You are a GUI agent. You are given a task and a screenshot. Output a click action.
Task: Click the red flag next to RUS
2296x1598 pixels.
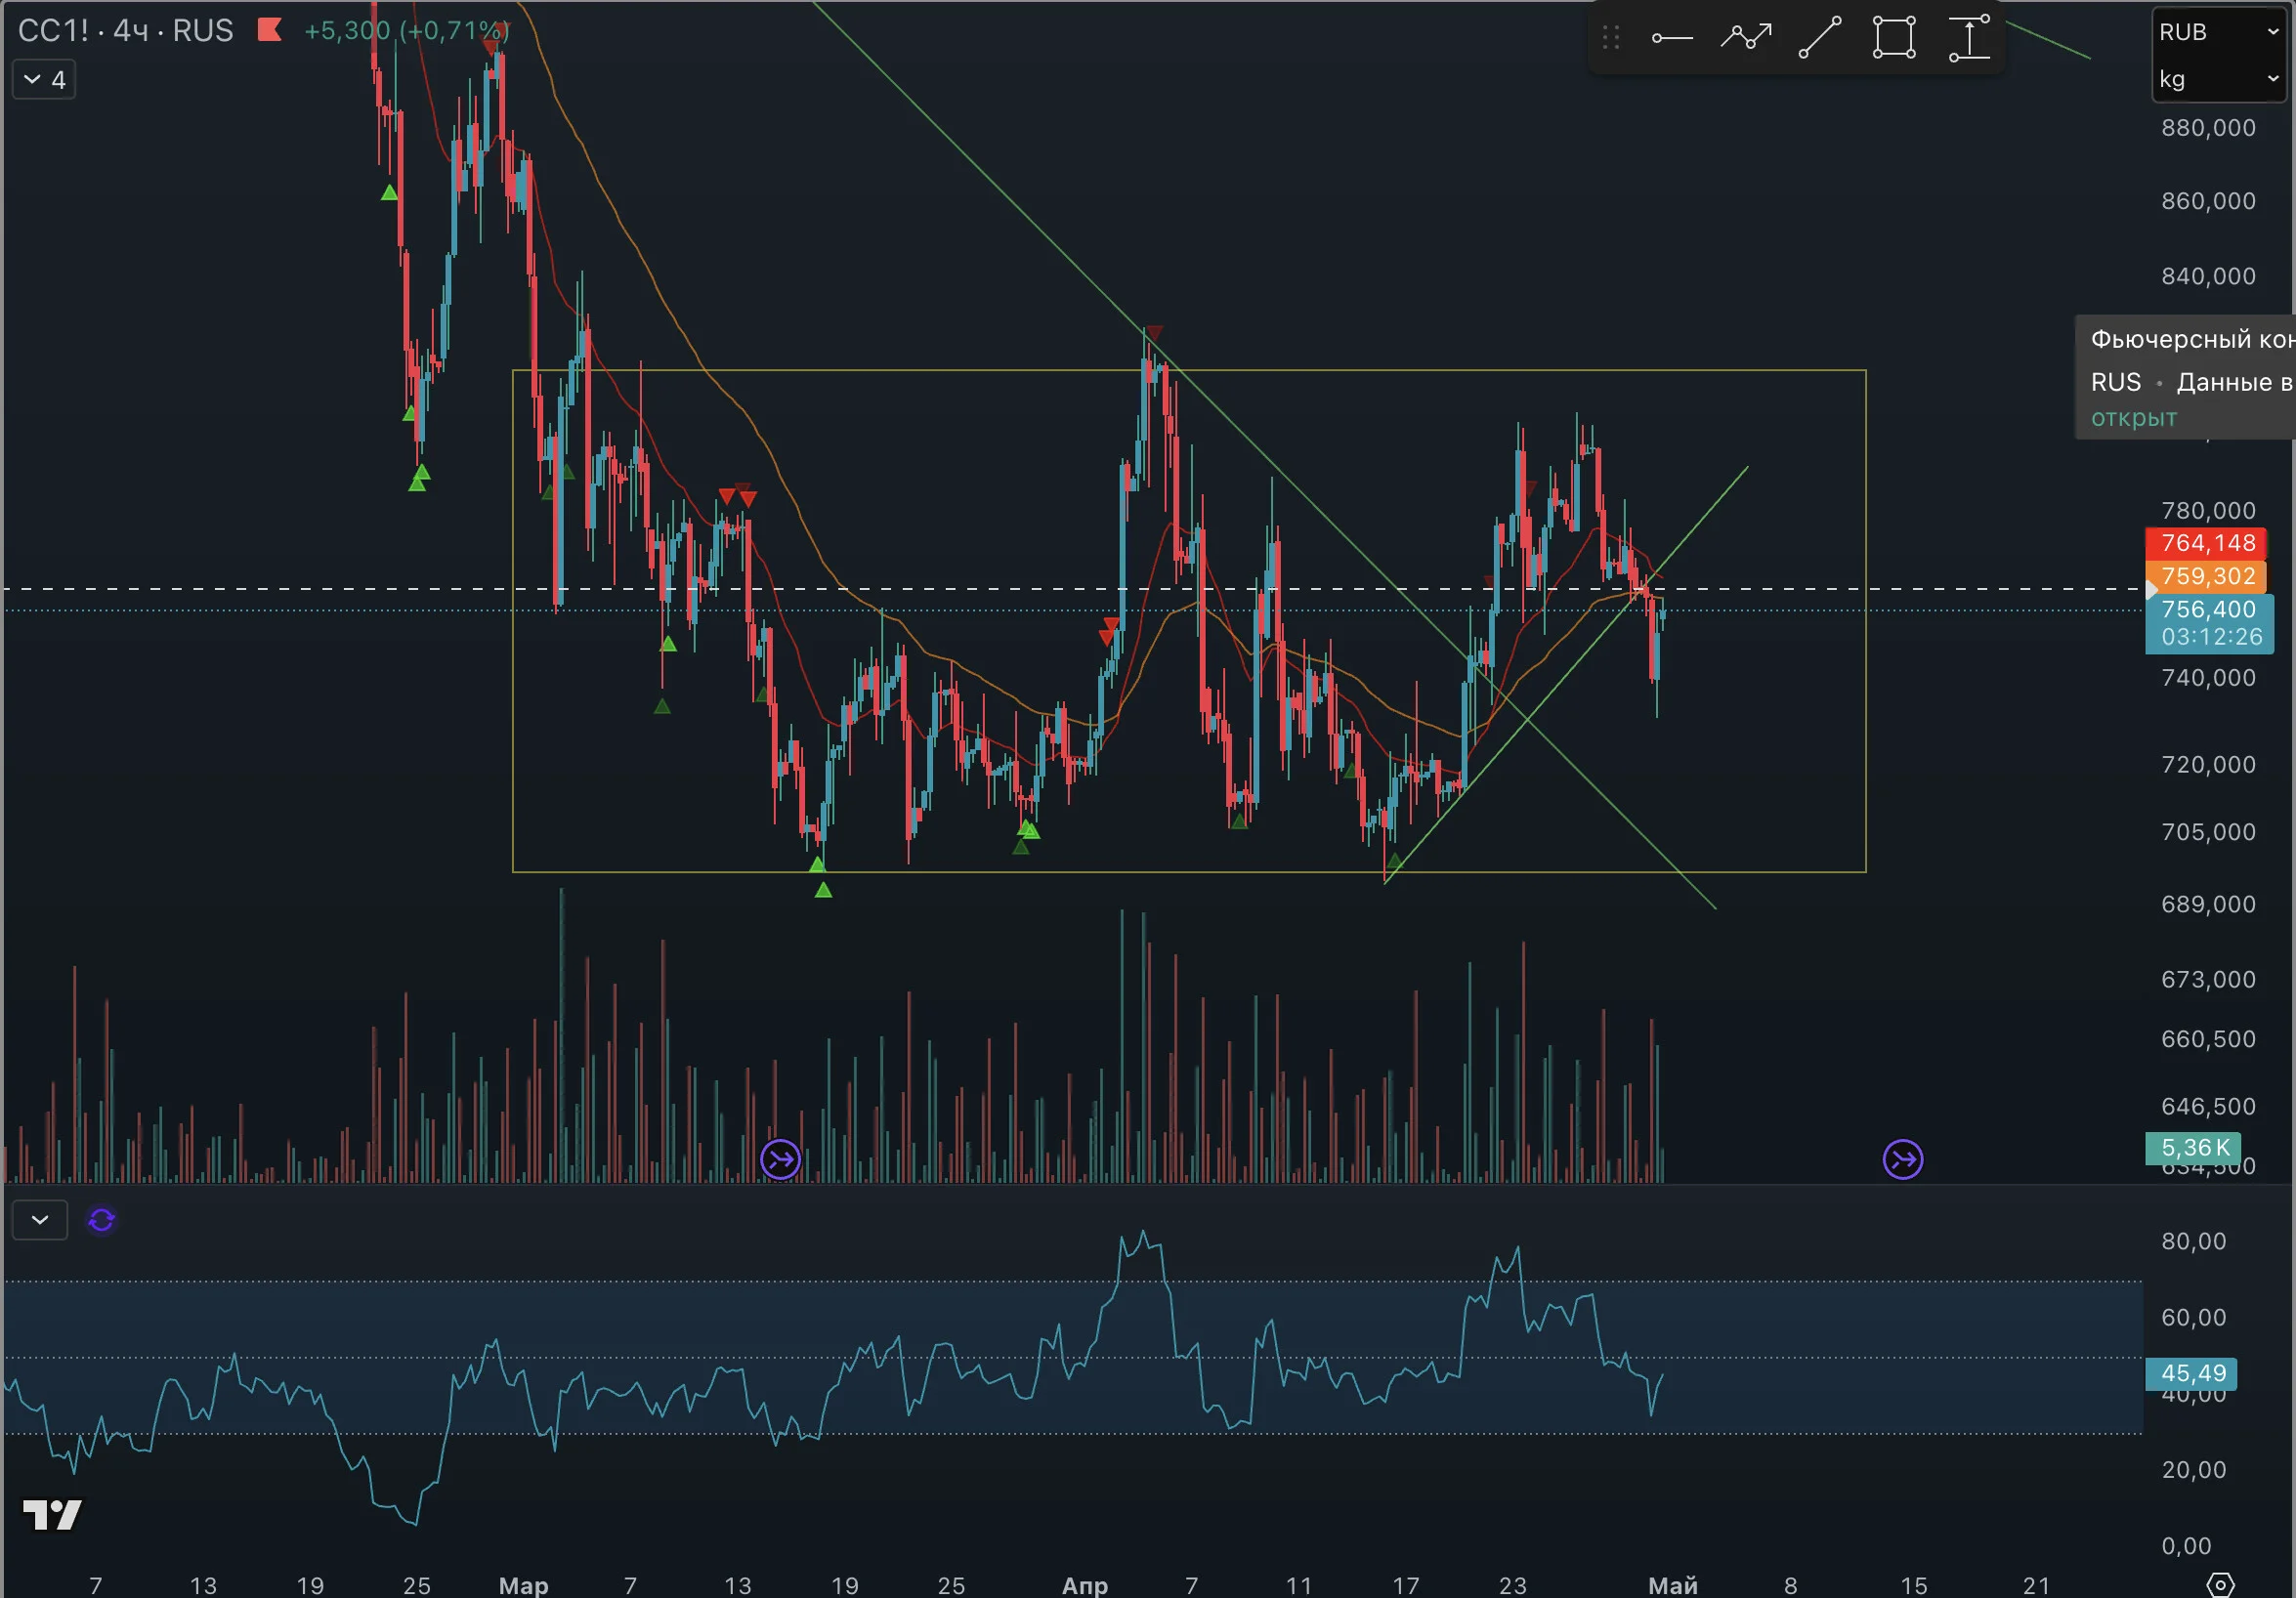[269, 30]
